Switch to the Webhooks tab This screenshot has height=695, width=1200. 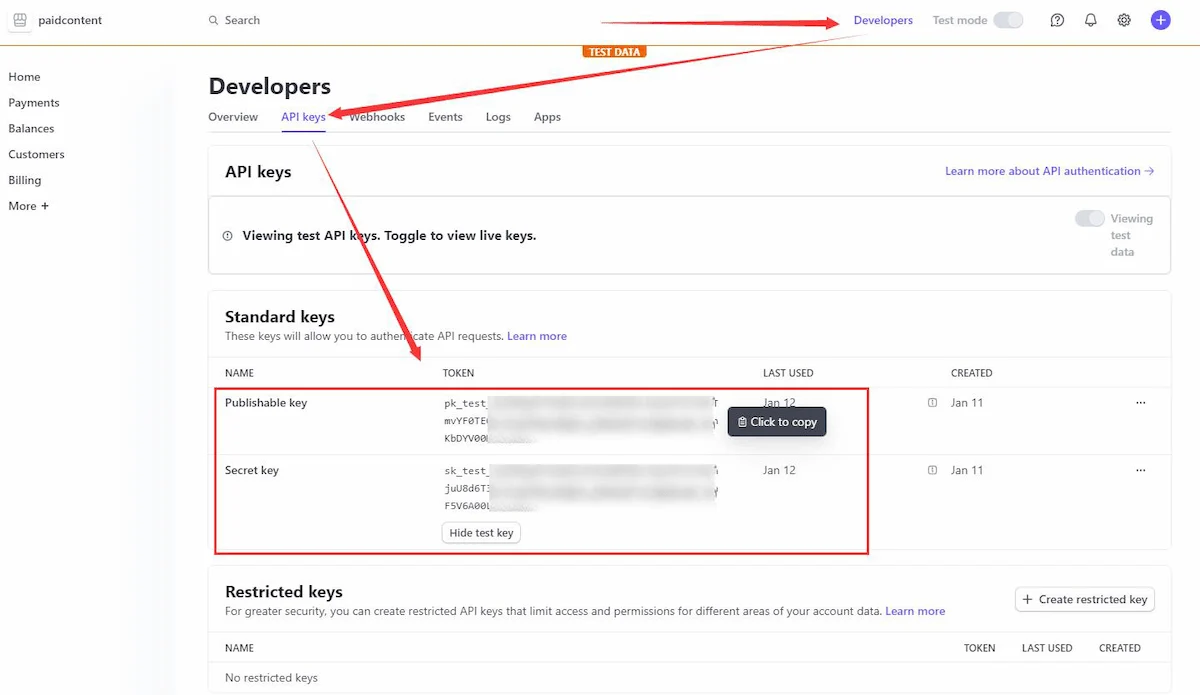(377, 117)
